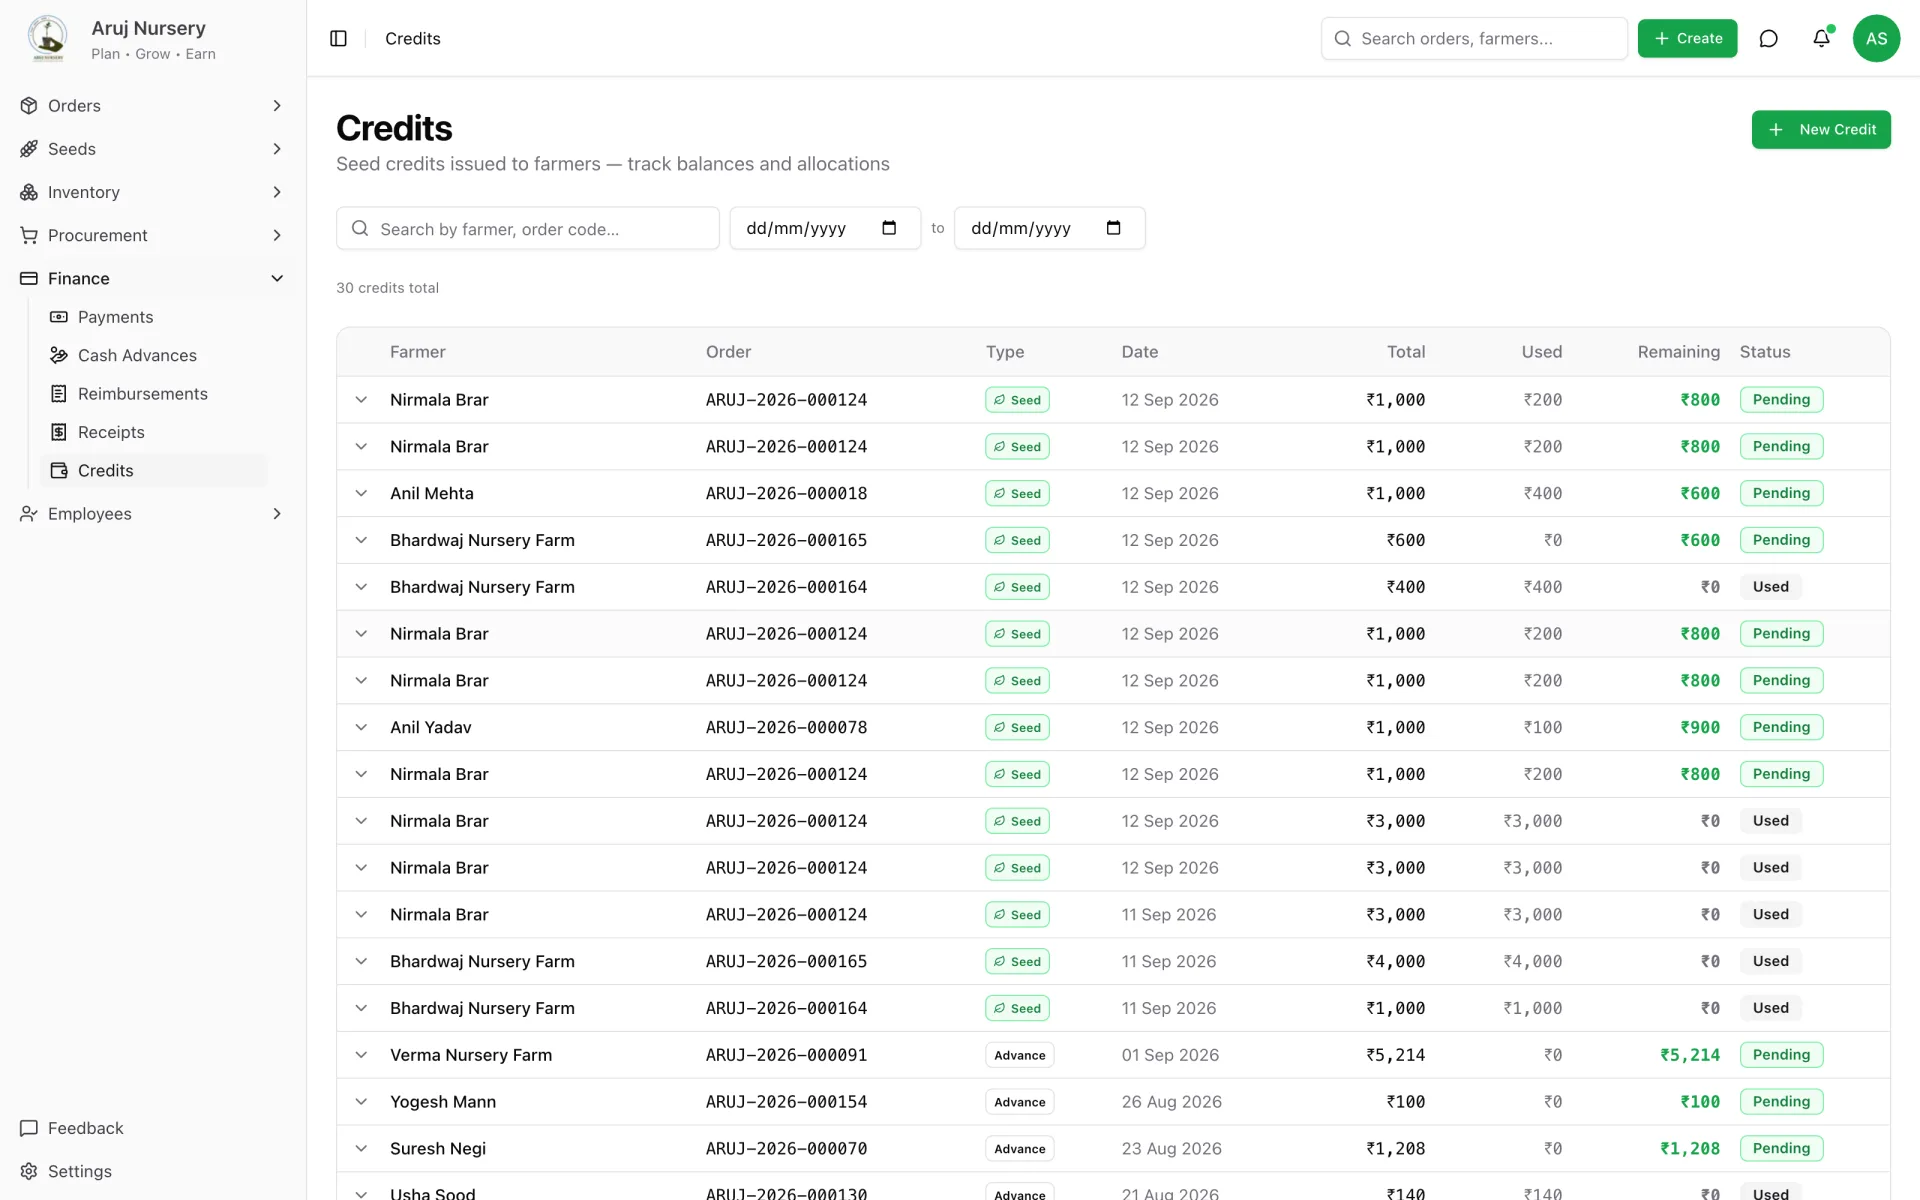Click the Employees person icon
This screenshot has width=1920, height=1200.
click(x=29, y=513)
